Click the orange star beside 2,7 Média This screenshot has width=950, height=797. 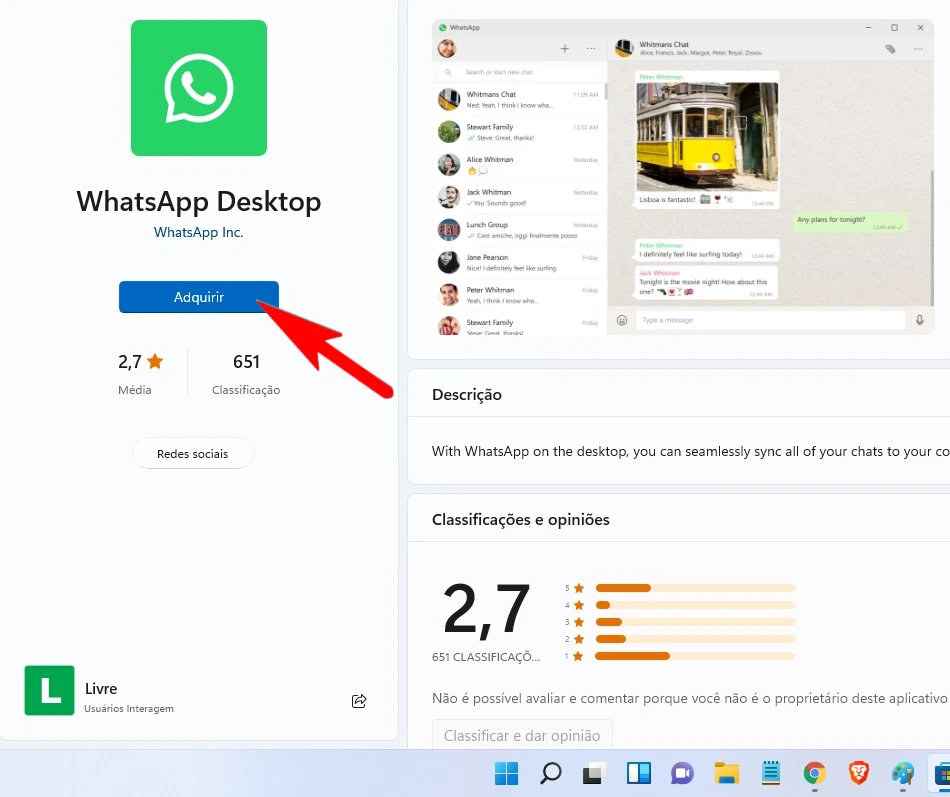(155, 361)
